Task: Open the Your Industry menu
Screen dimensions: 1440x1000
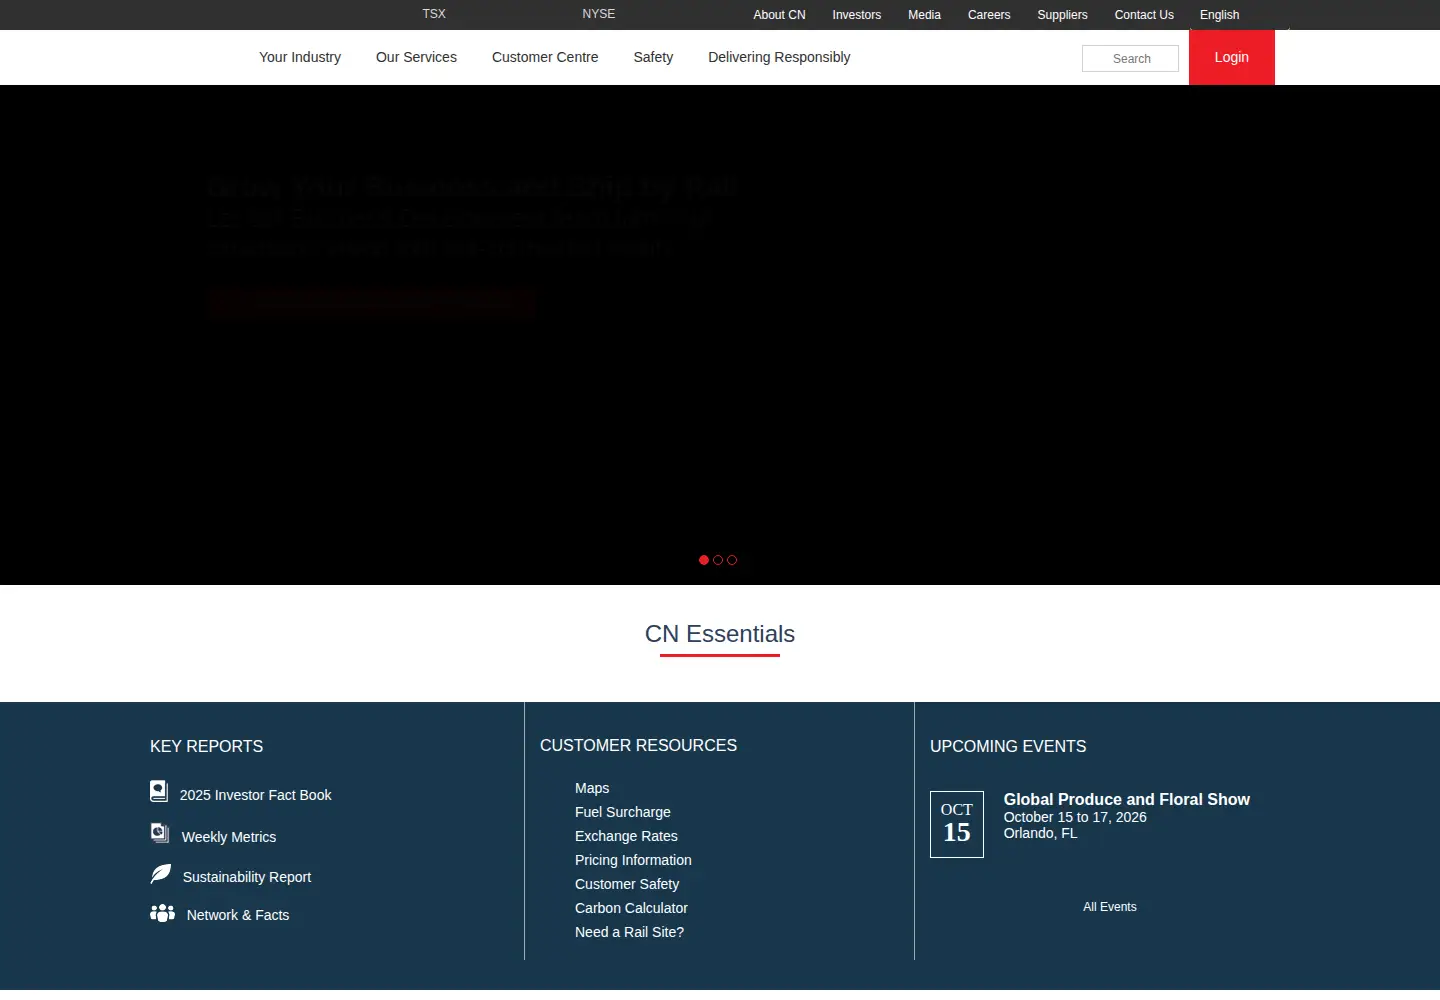Action: click(x=300, y=57)
